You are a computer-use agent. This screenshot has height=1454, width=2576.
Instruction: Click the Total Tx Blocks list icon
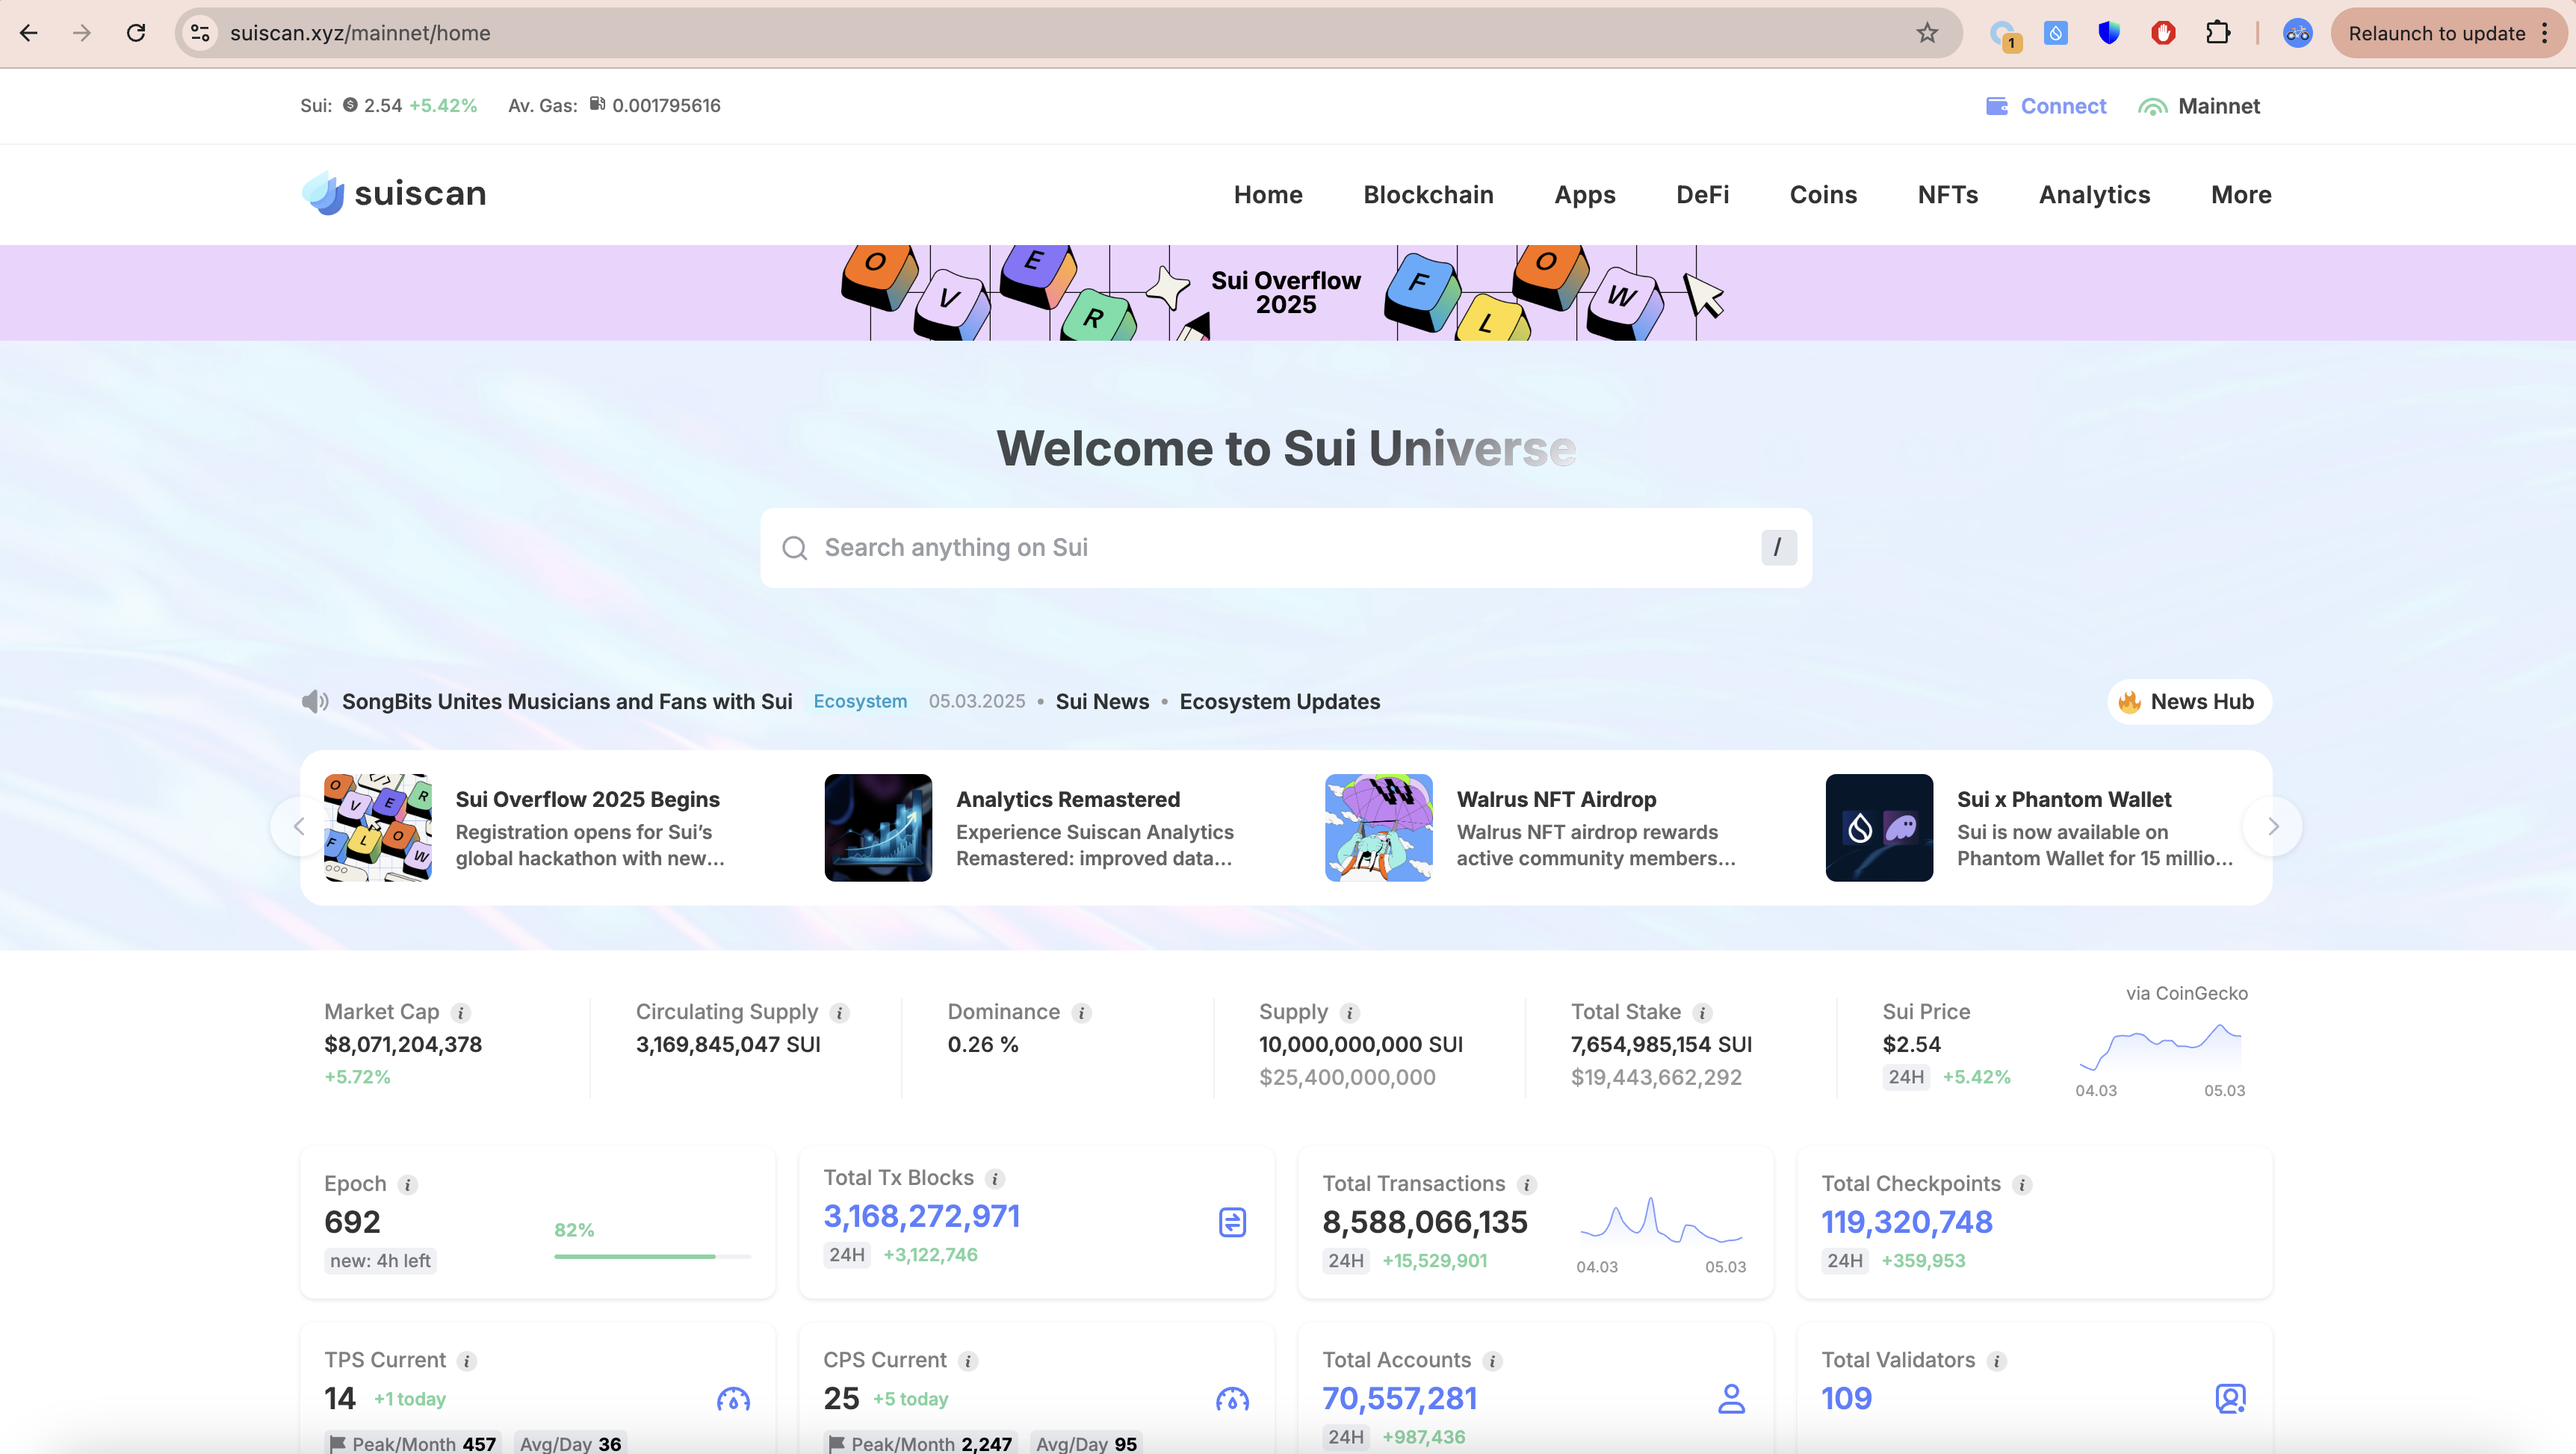(1232, 1222)
